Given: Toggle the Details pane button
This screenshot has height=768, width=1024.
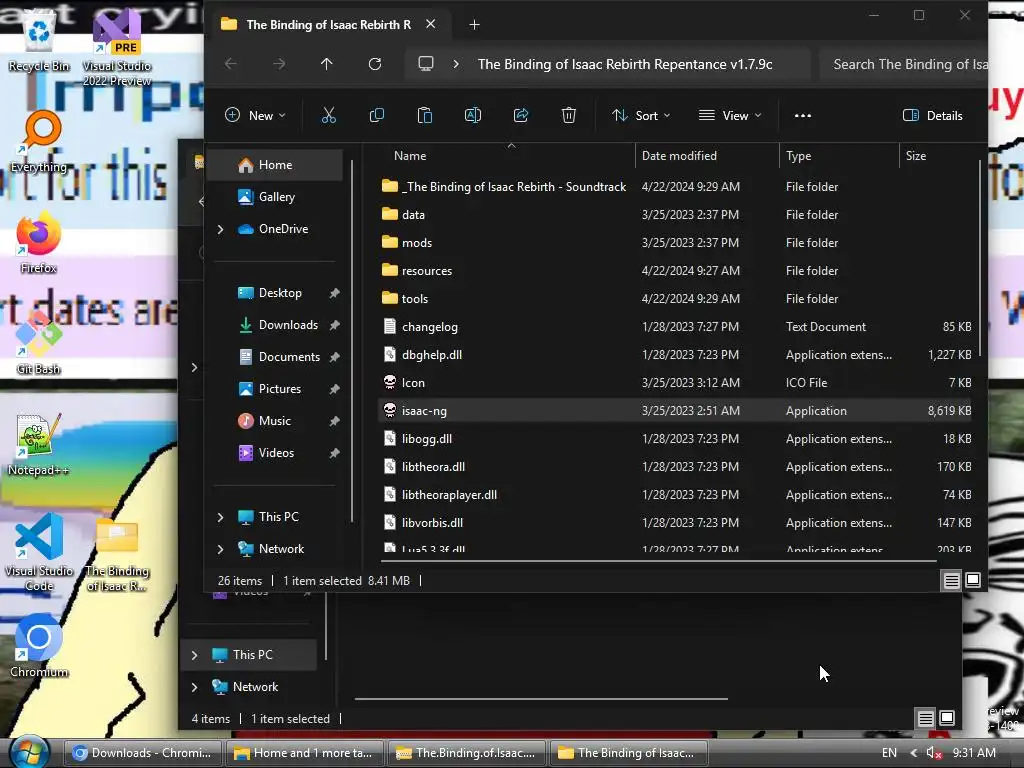Looking at the screenshot, I should 933,116.
